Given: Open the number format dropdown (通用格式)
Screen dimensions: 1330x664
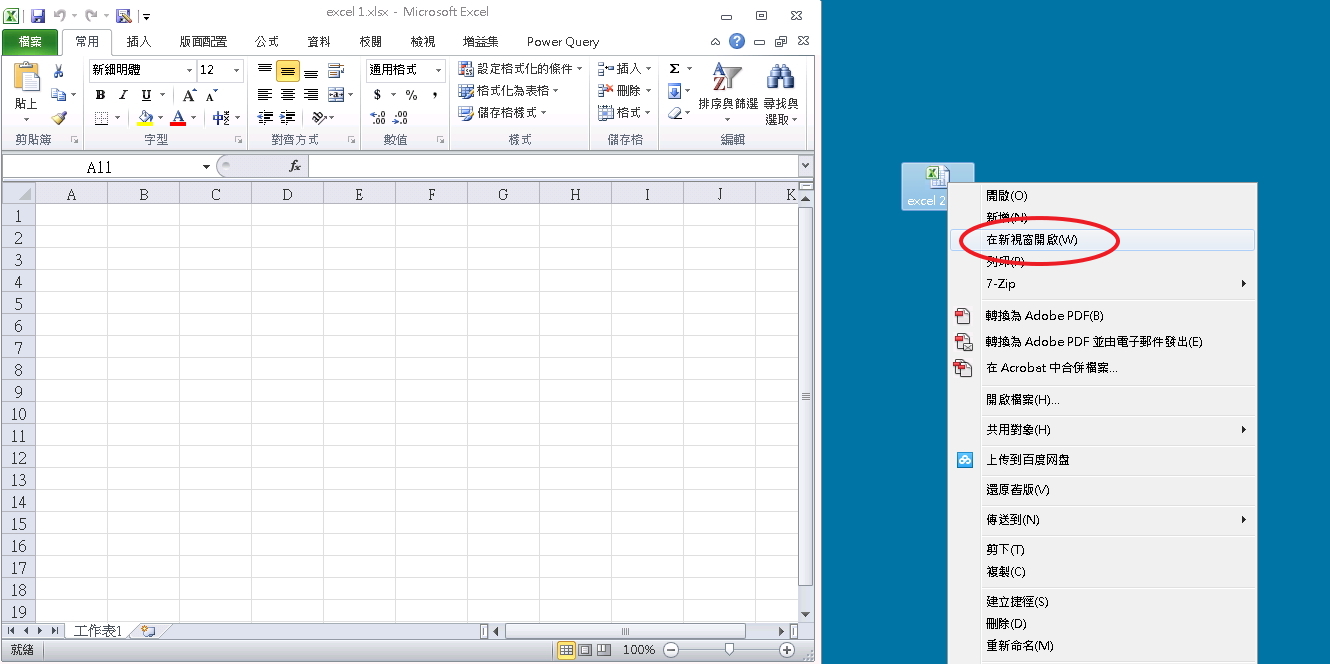Looking at the screenshot, I should pos(438,70).
